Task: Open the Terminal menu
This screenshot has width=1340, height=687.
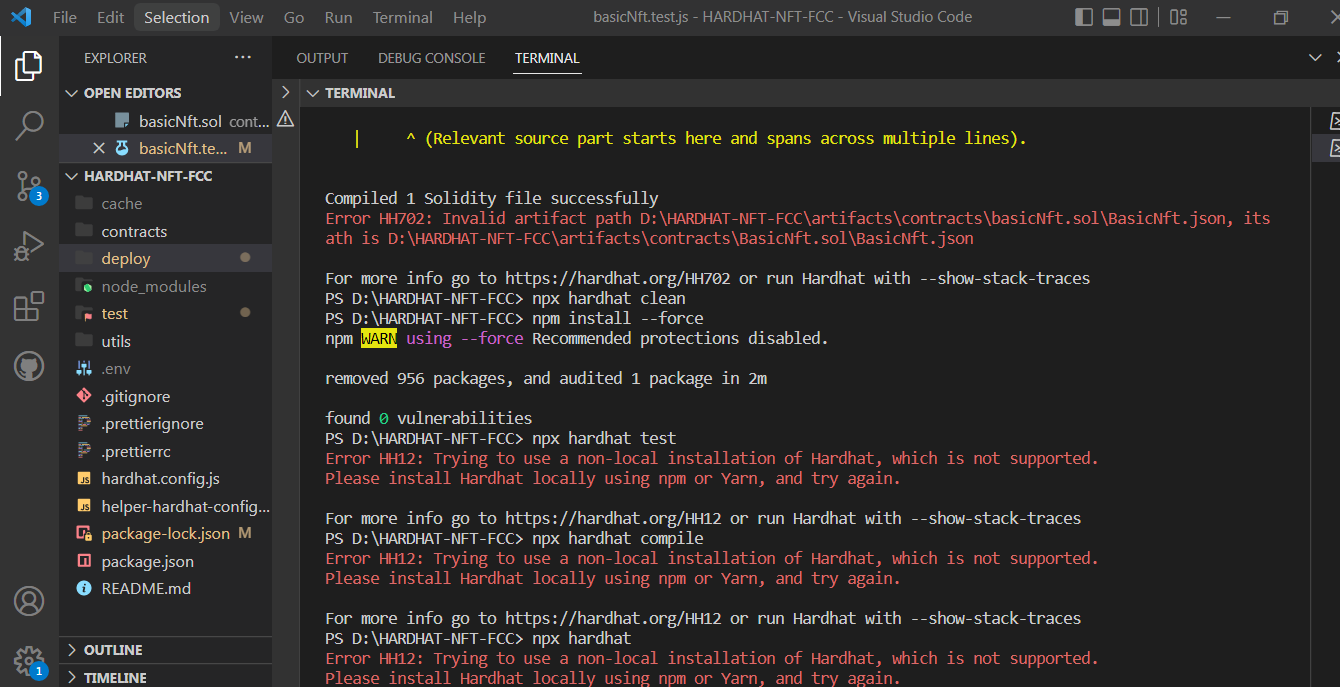Action: 403,17
